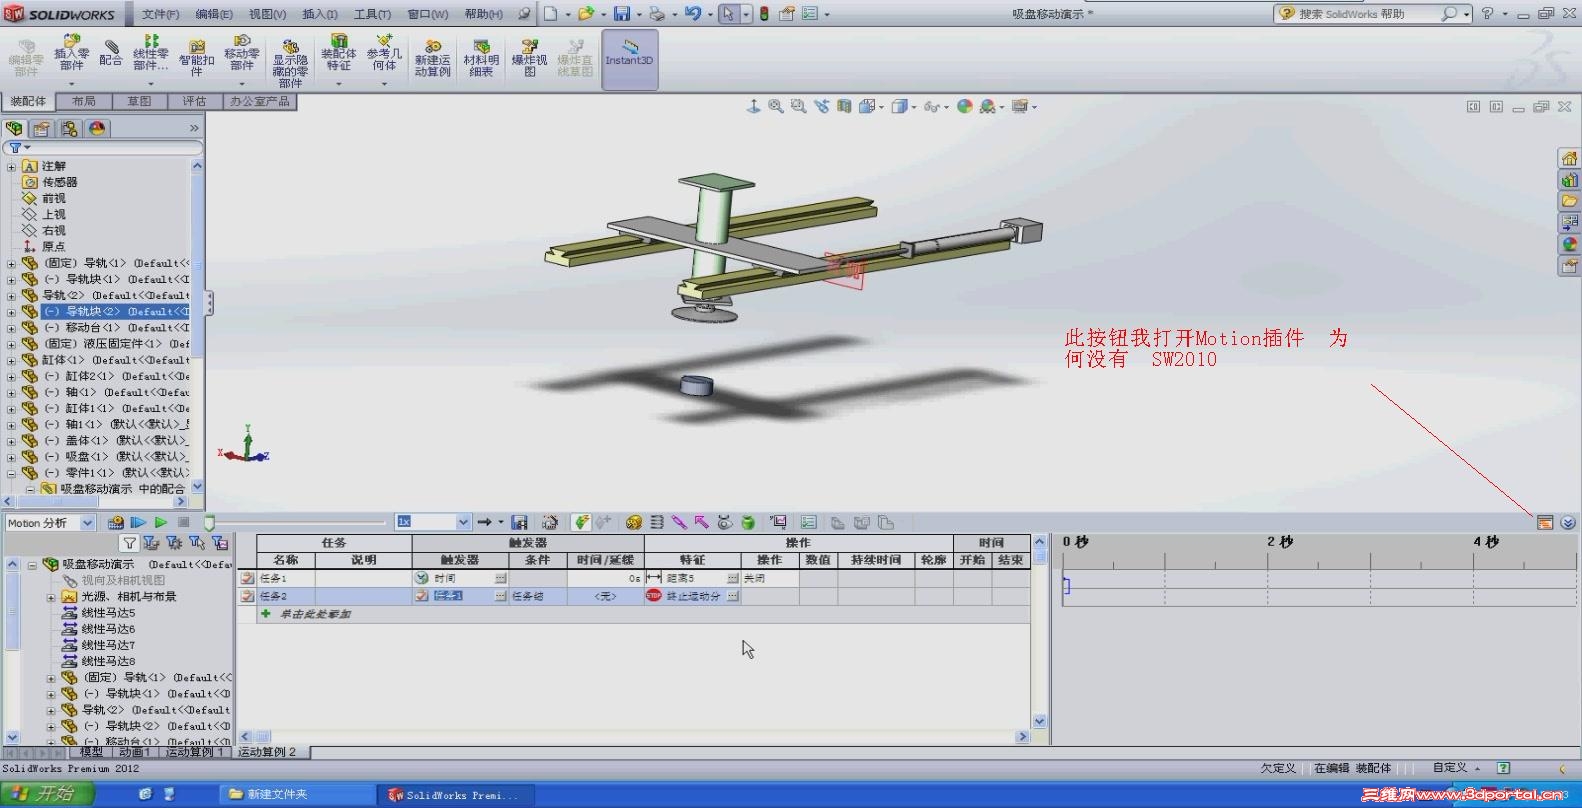1582x808 pixels.
Task: Click the Undo arrow icon
Action: pos(692,14)
